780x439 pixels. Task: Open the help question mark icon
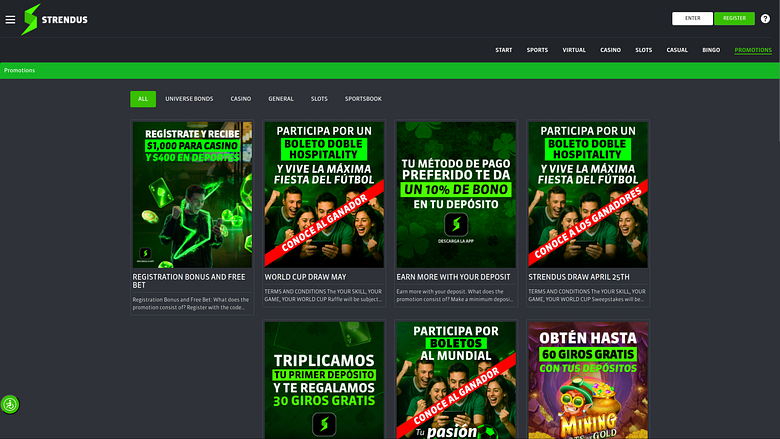click(x=765, y=18)
